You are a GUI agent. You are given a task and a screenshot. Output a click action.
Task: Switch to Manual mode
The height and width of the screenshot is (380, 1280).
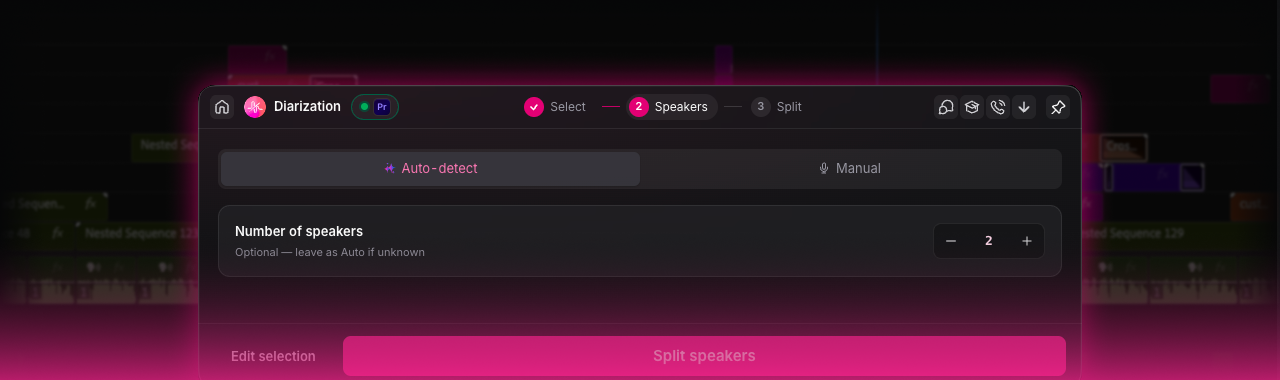850,169
